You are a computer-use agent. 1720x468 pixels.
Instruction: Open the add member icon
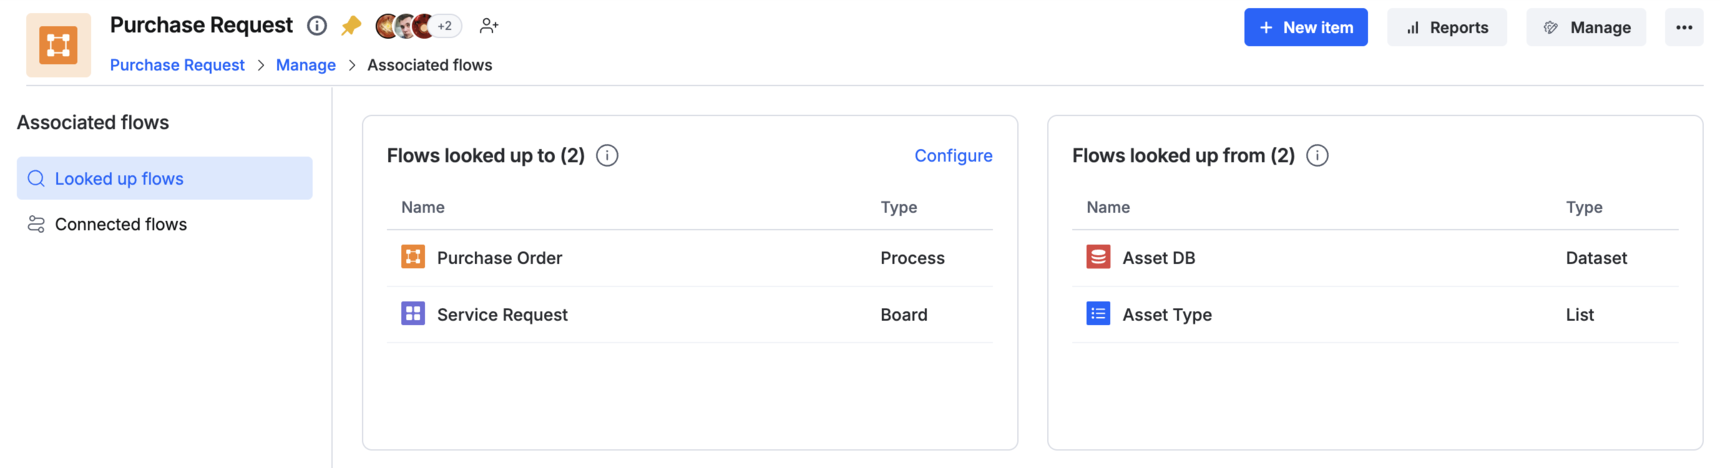coord(489,26)
